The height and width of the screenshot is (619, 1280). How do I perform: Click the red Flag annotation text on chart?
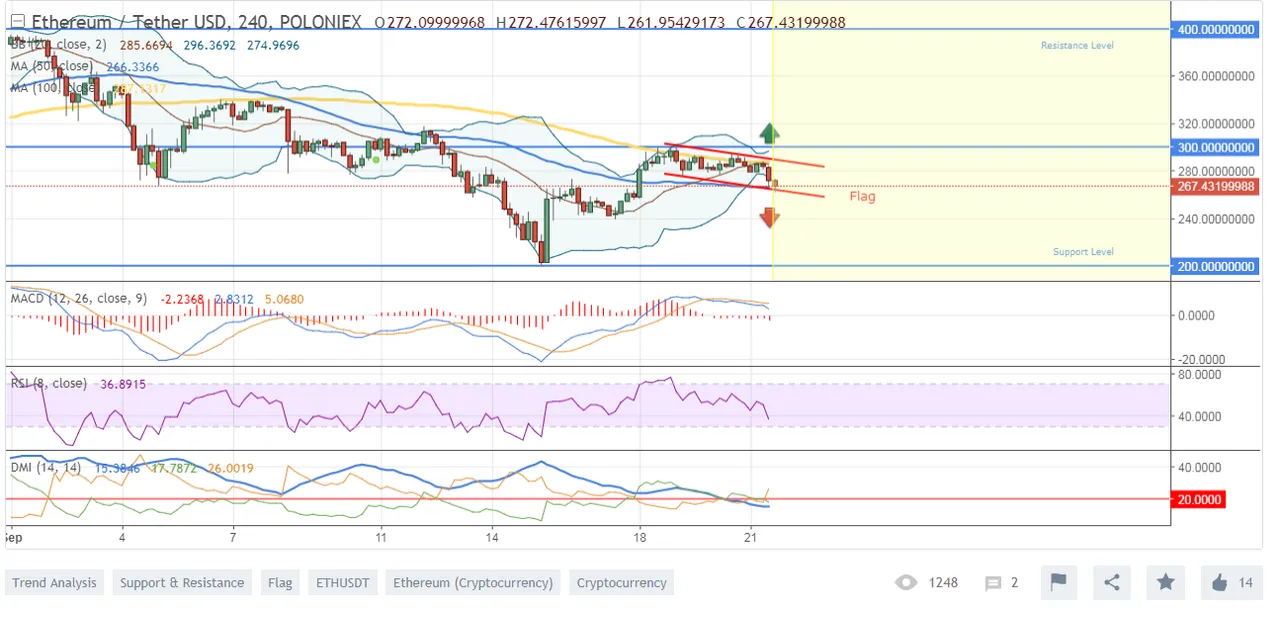pyautogui.click(x=862, y=196)
